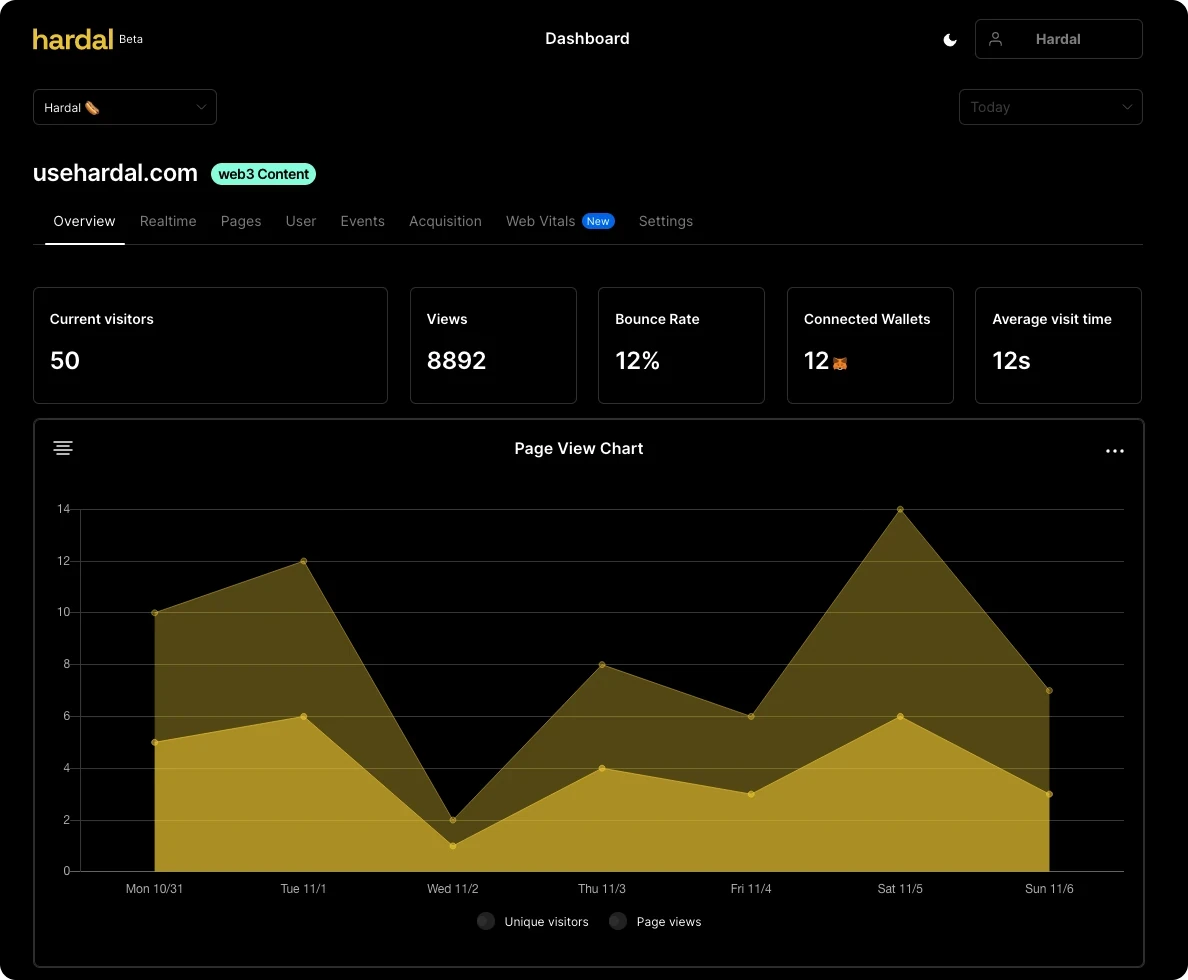Switch to the Acquisition tab

click(x=446, y=221)
